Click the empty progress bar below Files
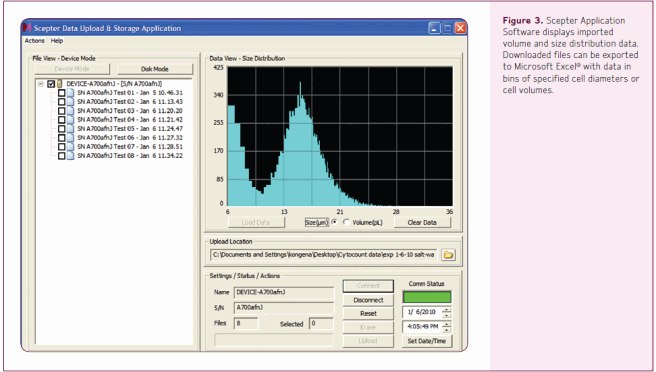This screenshot has height=372, width=656. [x=274, y=340]
